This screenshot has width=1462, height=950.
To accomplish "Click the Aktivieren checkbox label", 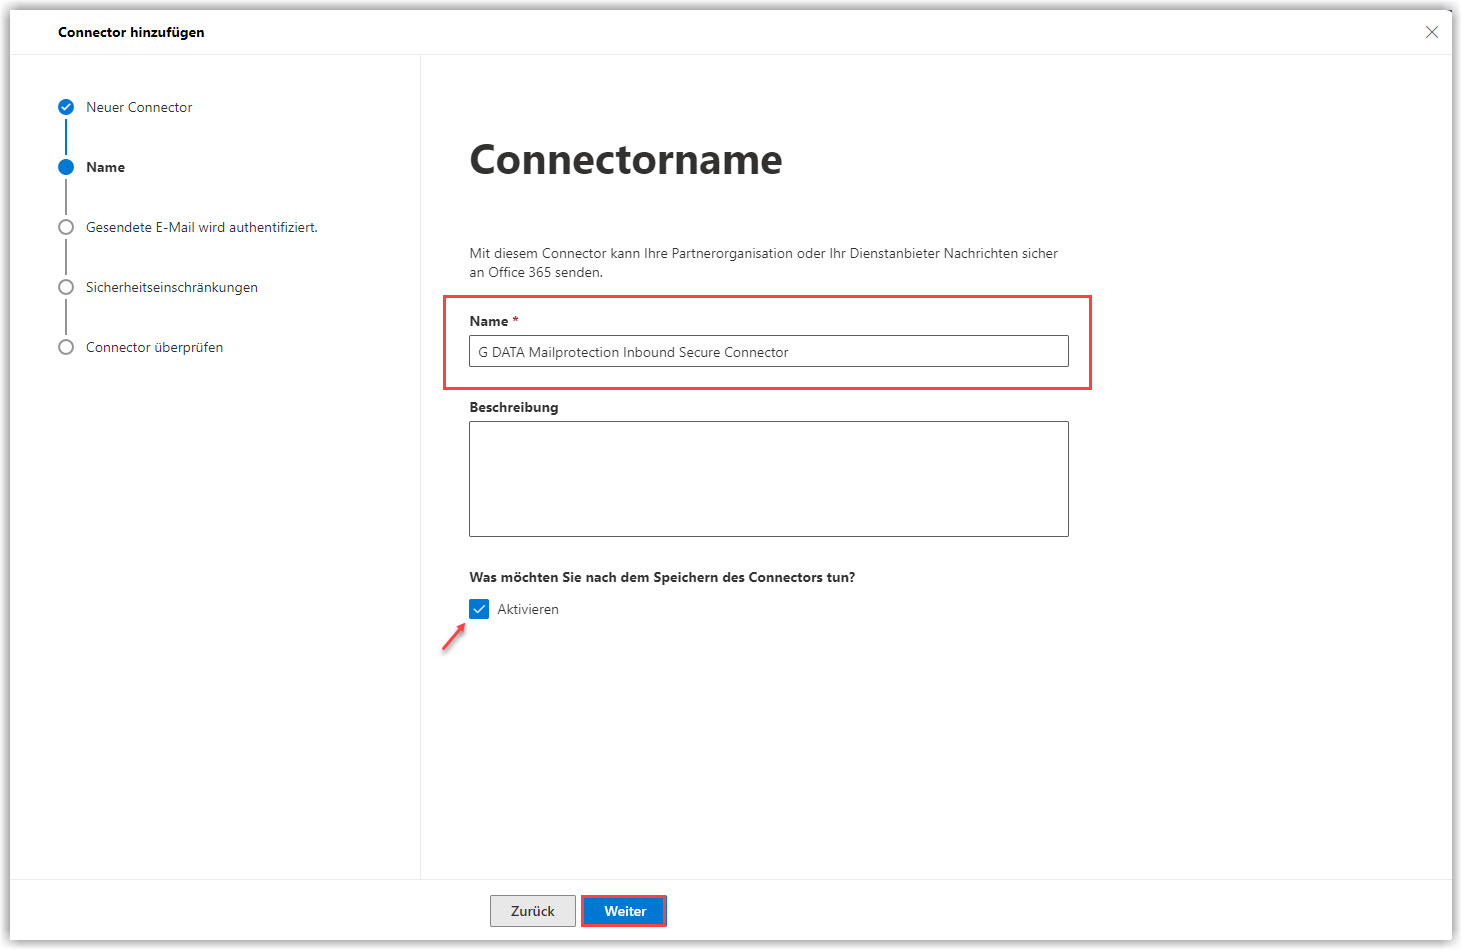I will point(528,609).
